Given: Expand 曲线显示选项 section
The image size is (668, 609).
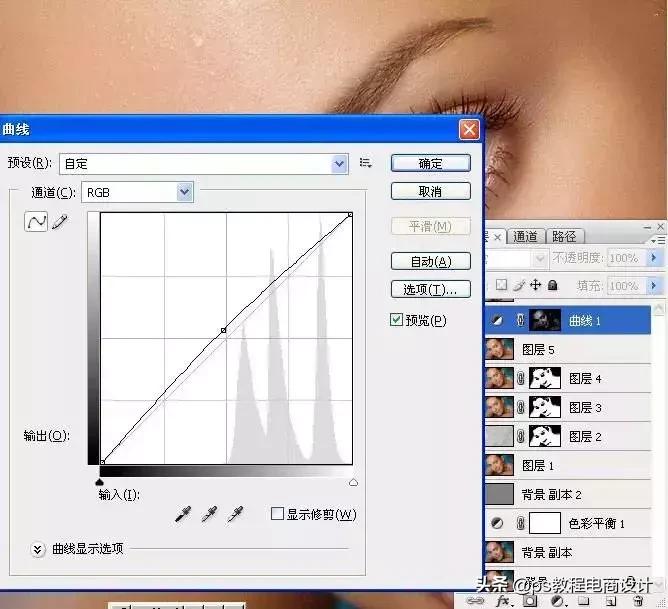Looking at the screenshot, I should 38,549.
